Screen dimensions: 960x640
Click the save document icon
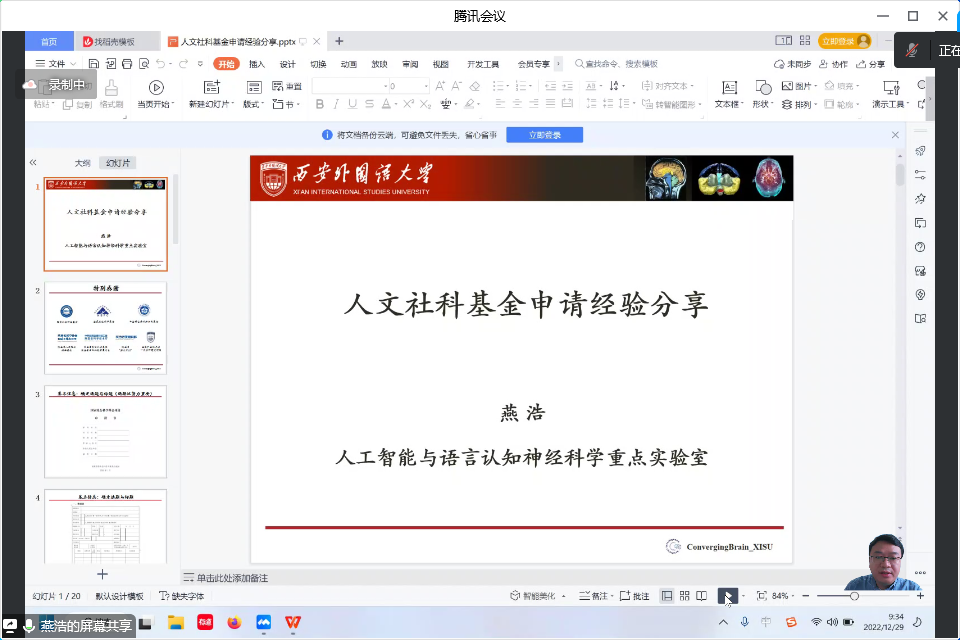[91, 64]
